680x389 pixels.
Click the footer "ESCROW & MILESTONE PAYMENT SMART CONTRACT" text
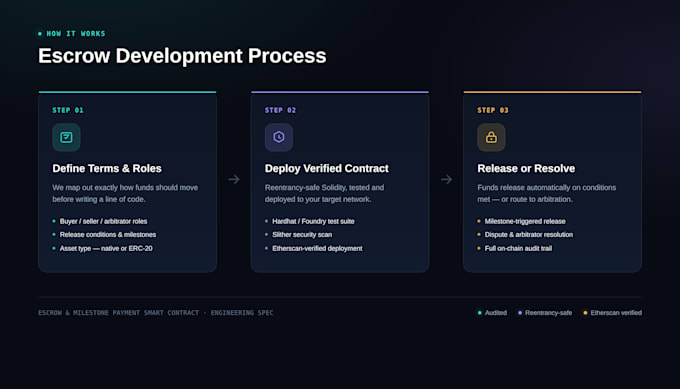pos(118,313)
